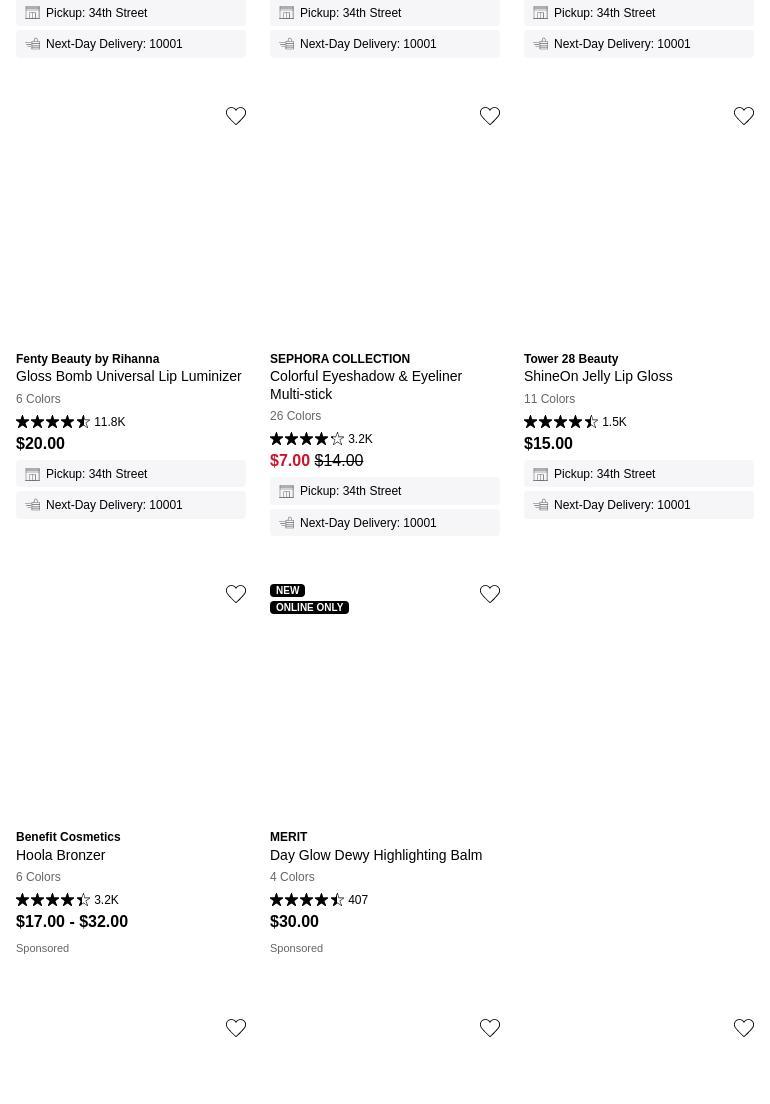Click the ONLINE ONLY badge on MERIT product
Screen dimensions: 770x1104
point(309,607)
